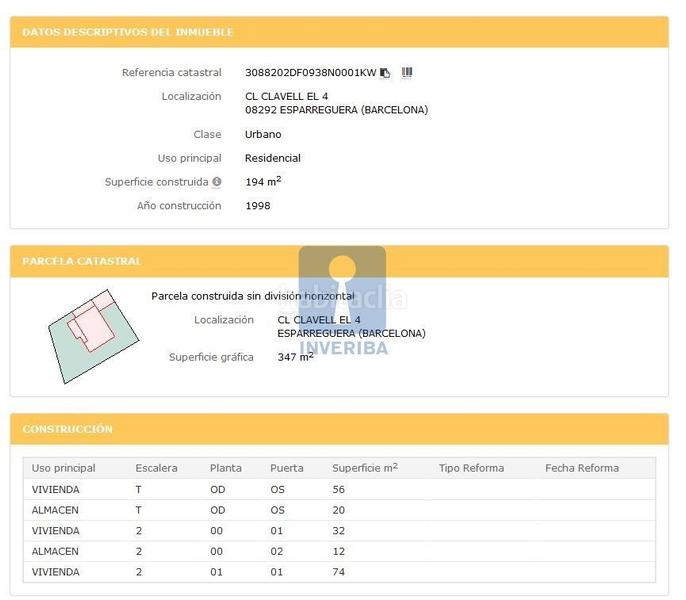Click the Fecha Reforma column header
The width and height of the screenshot is (686, 600).
point(581,468)
